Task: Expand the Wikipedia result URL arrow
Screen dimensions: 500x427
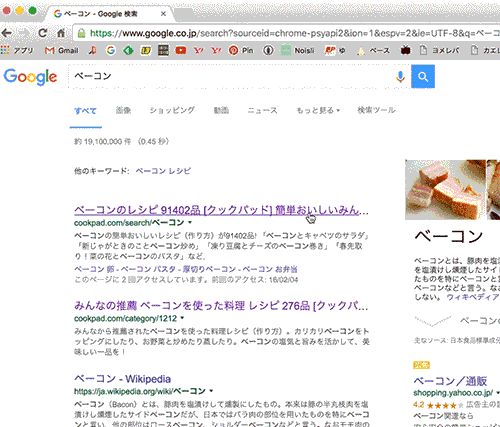Action: click(x=211, y=391)
